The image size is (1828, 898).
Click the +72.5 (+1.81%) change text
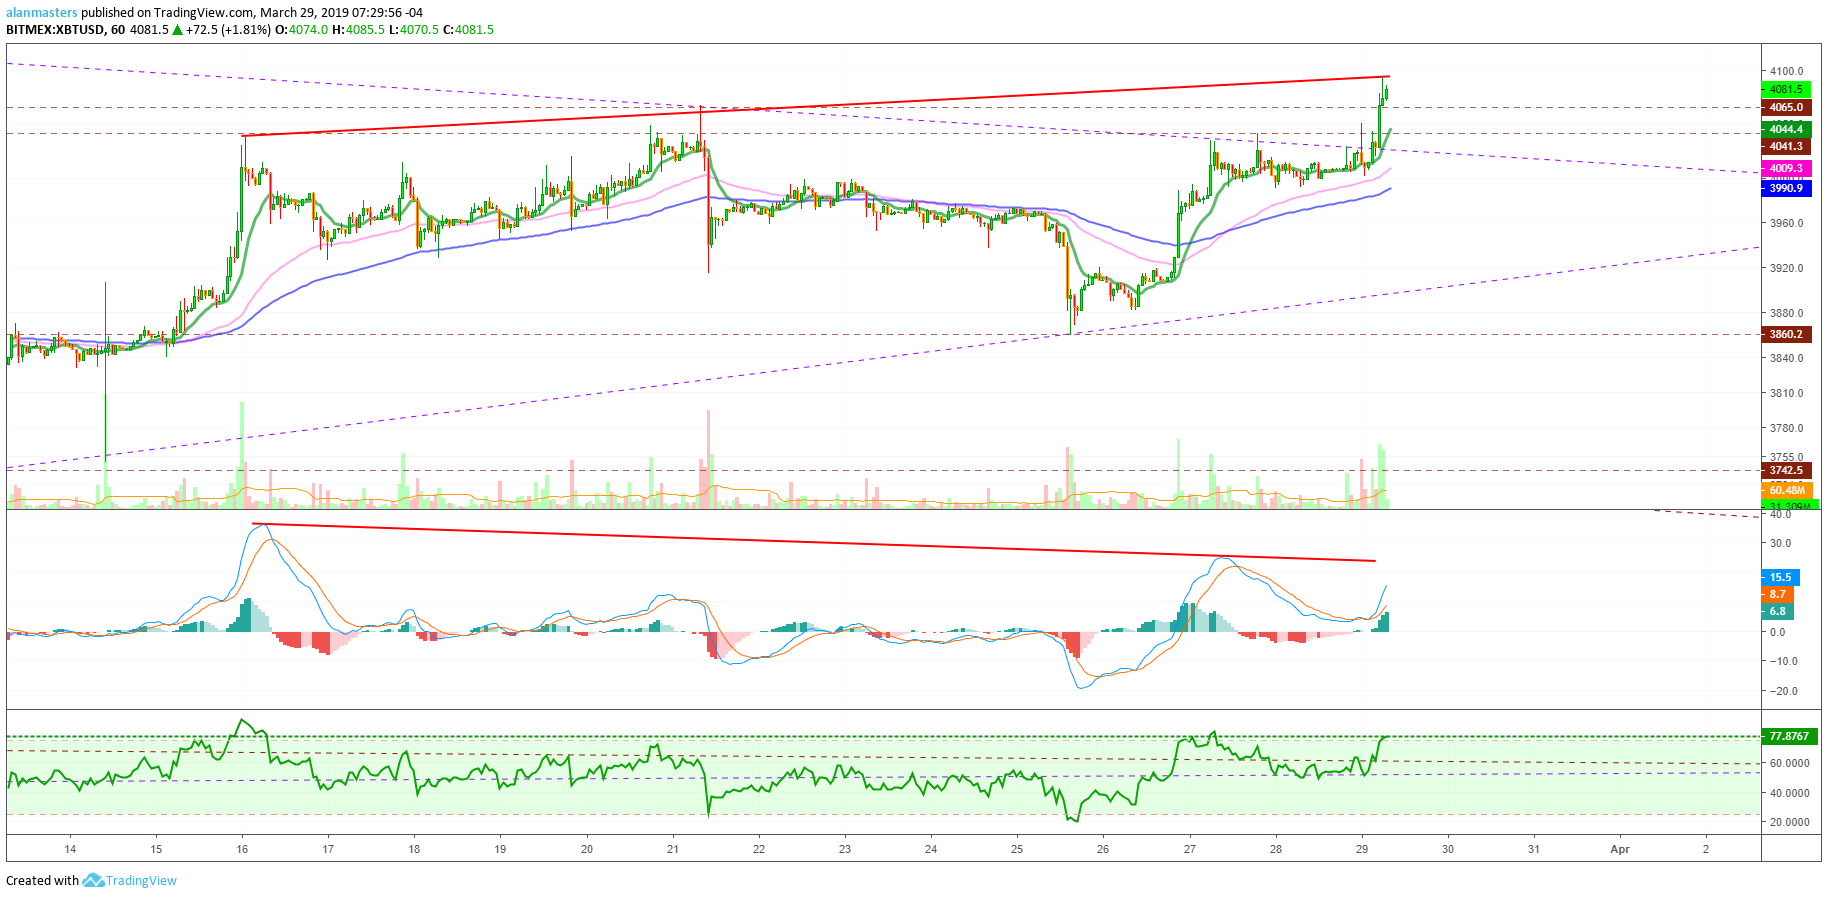pyautogui.click(x=228, y=30)
